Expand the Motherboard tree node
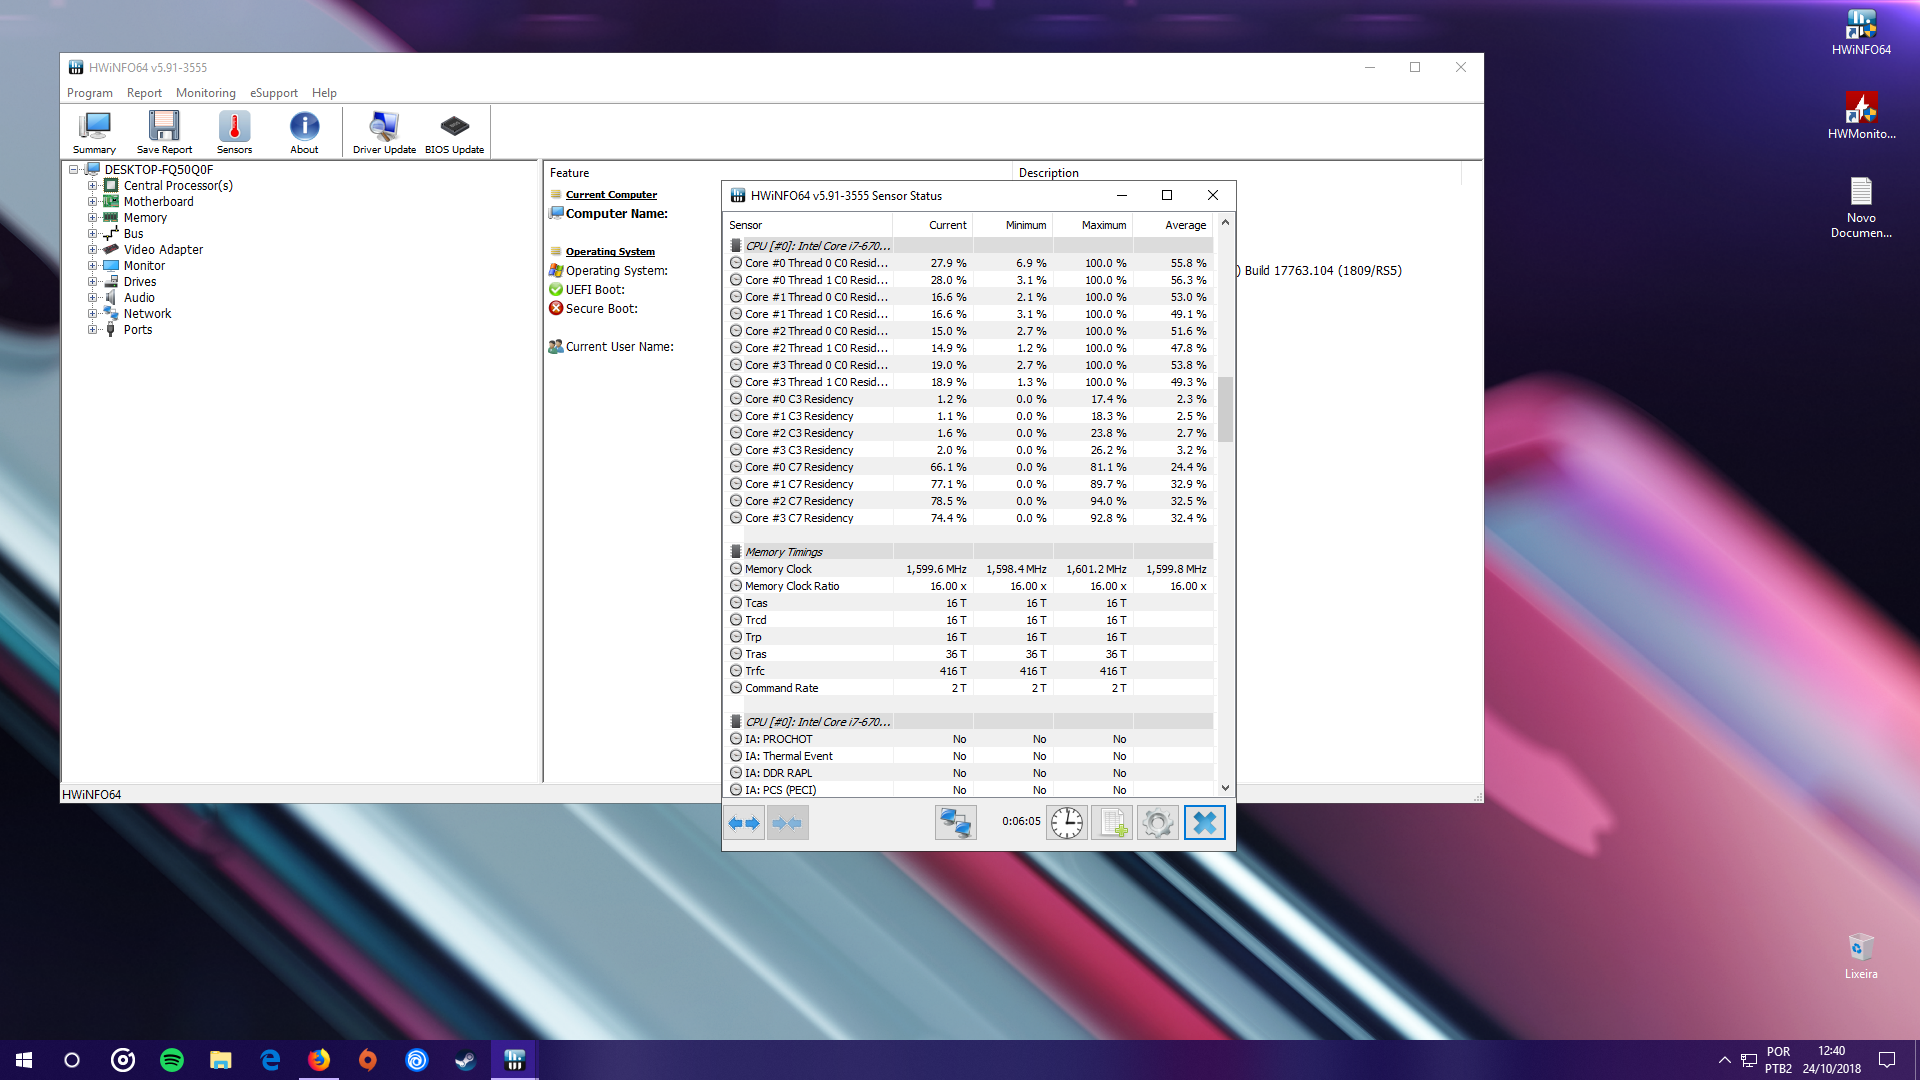 92,202
